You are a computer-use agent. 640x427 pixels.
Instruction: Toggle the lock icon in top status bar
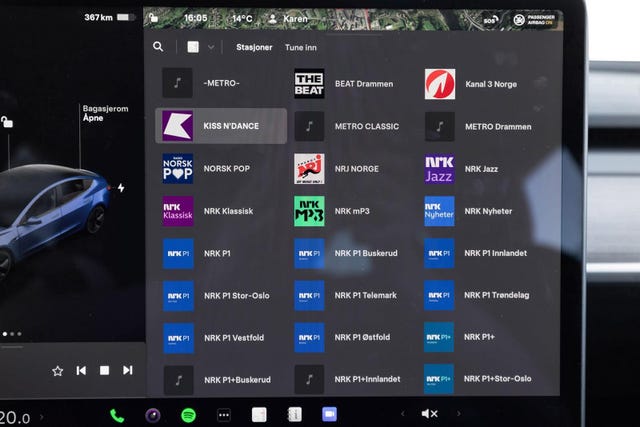(153, 18)
